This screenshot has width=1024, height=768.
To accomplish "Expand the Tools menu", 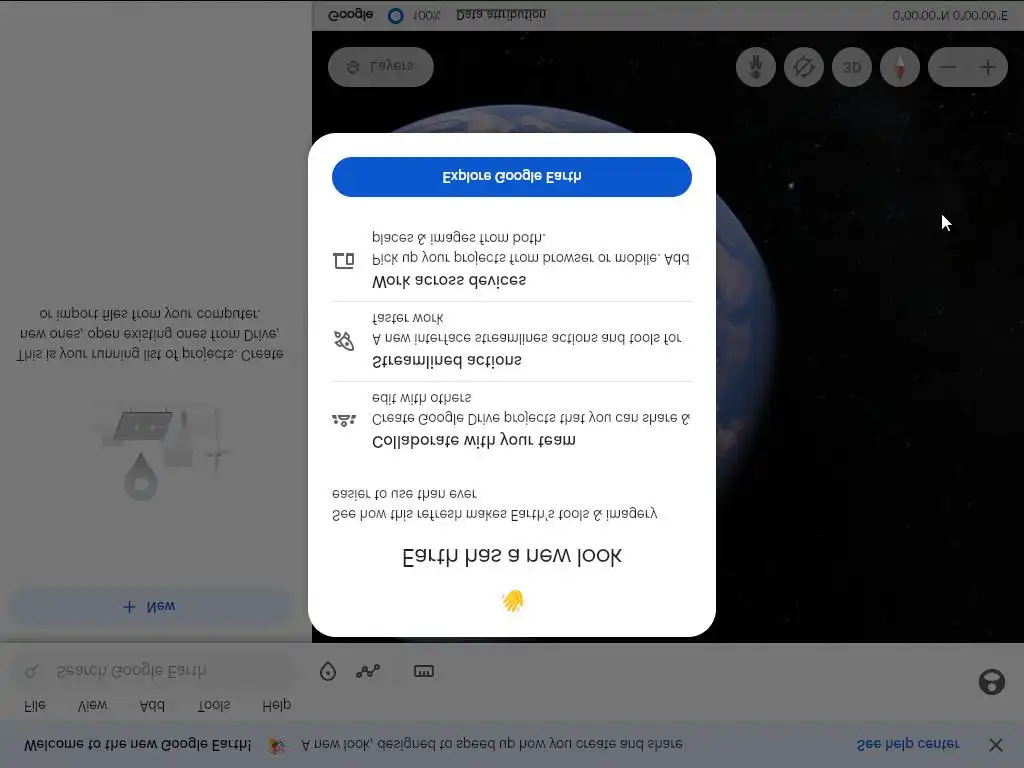I will [x=214, y=705].
